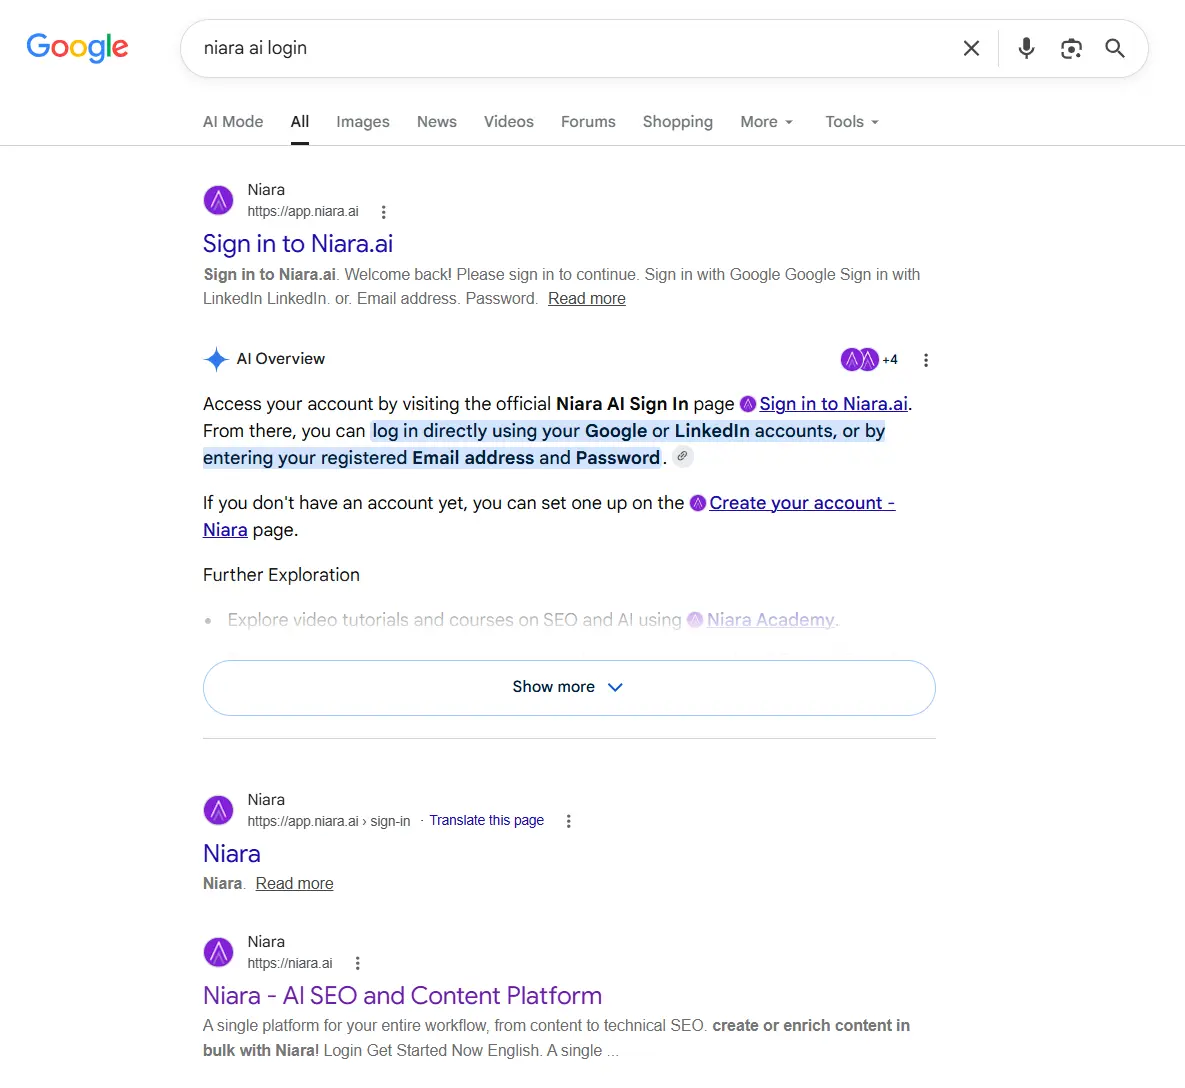Open the Niara Academy link
This screenshot has width=1185, height=1088.
pos(770,620)
